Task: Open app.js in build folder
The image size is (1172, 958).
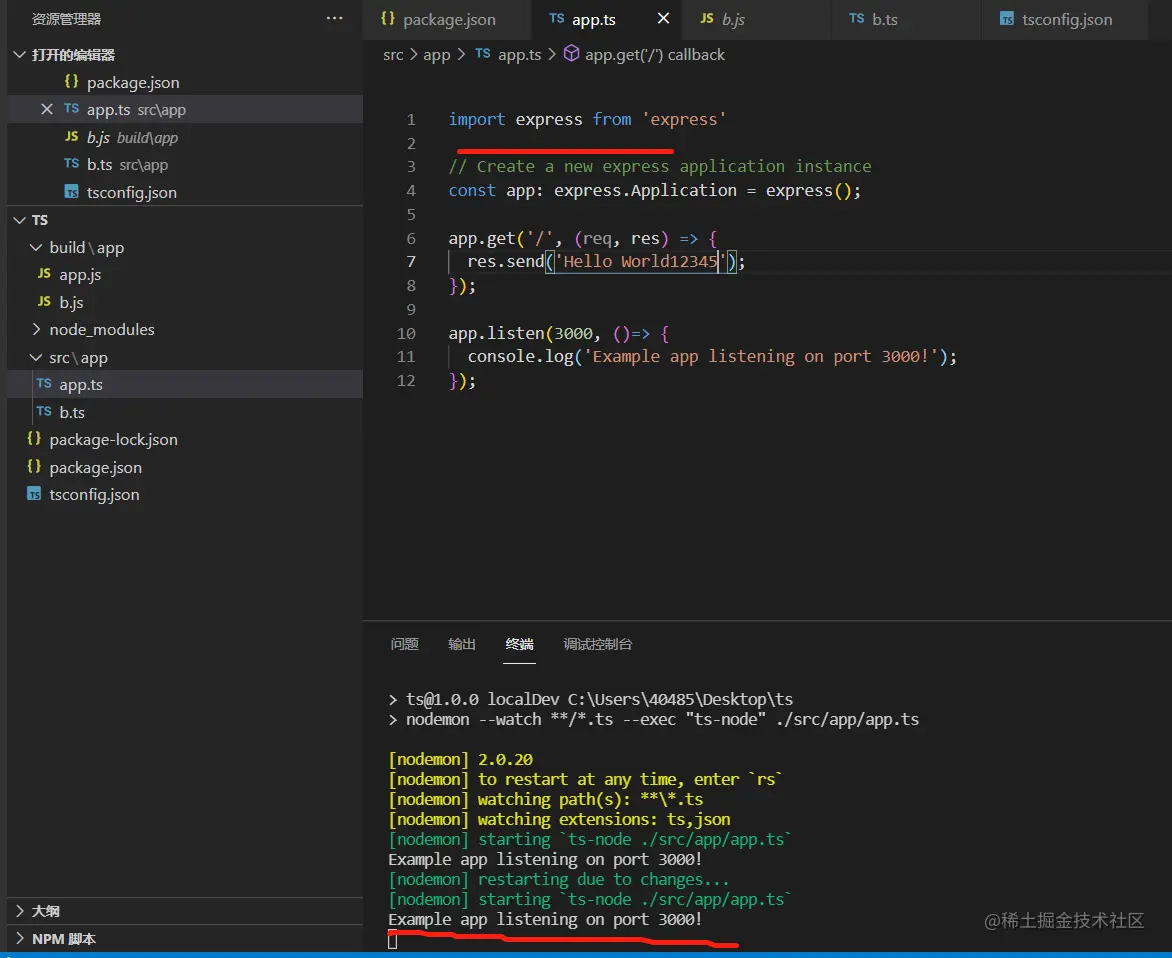Action: point(185,274)
